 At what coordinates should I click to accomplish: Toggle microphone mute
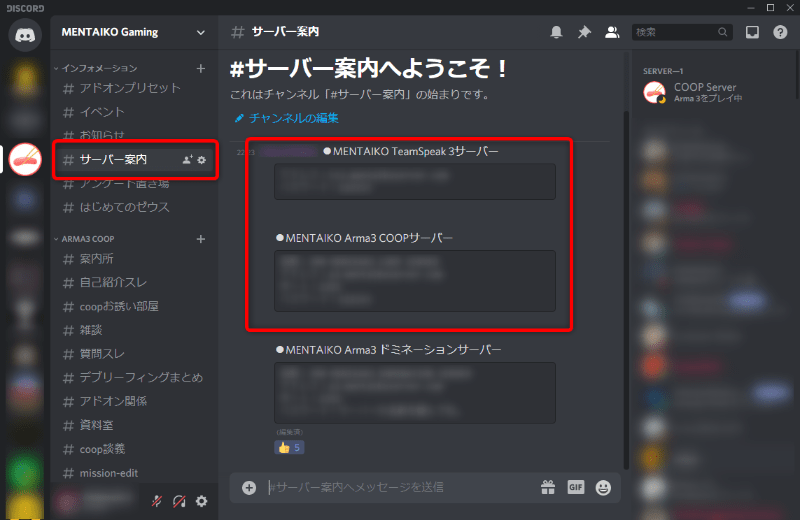tap(157, 501)
